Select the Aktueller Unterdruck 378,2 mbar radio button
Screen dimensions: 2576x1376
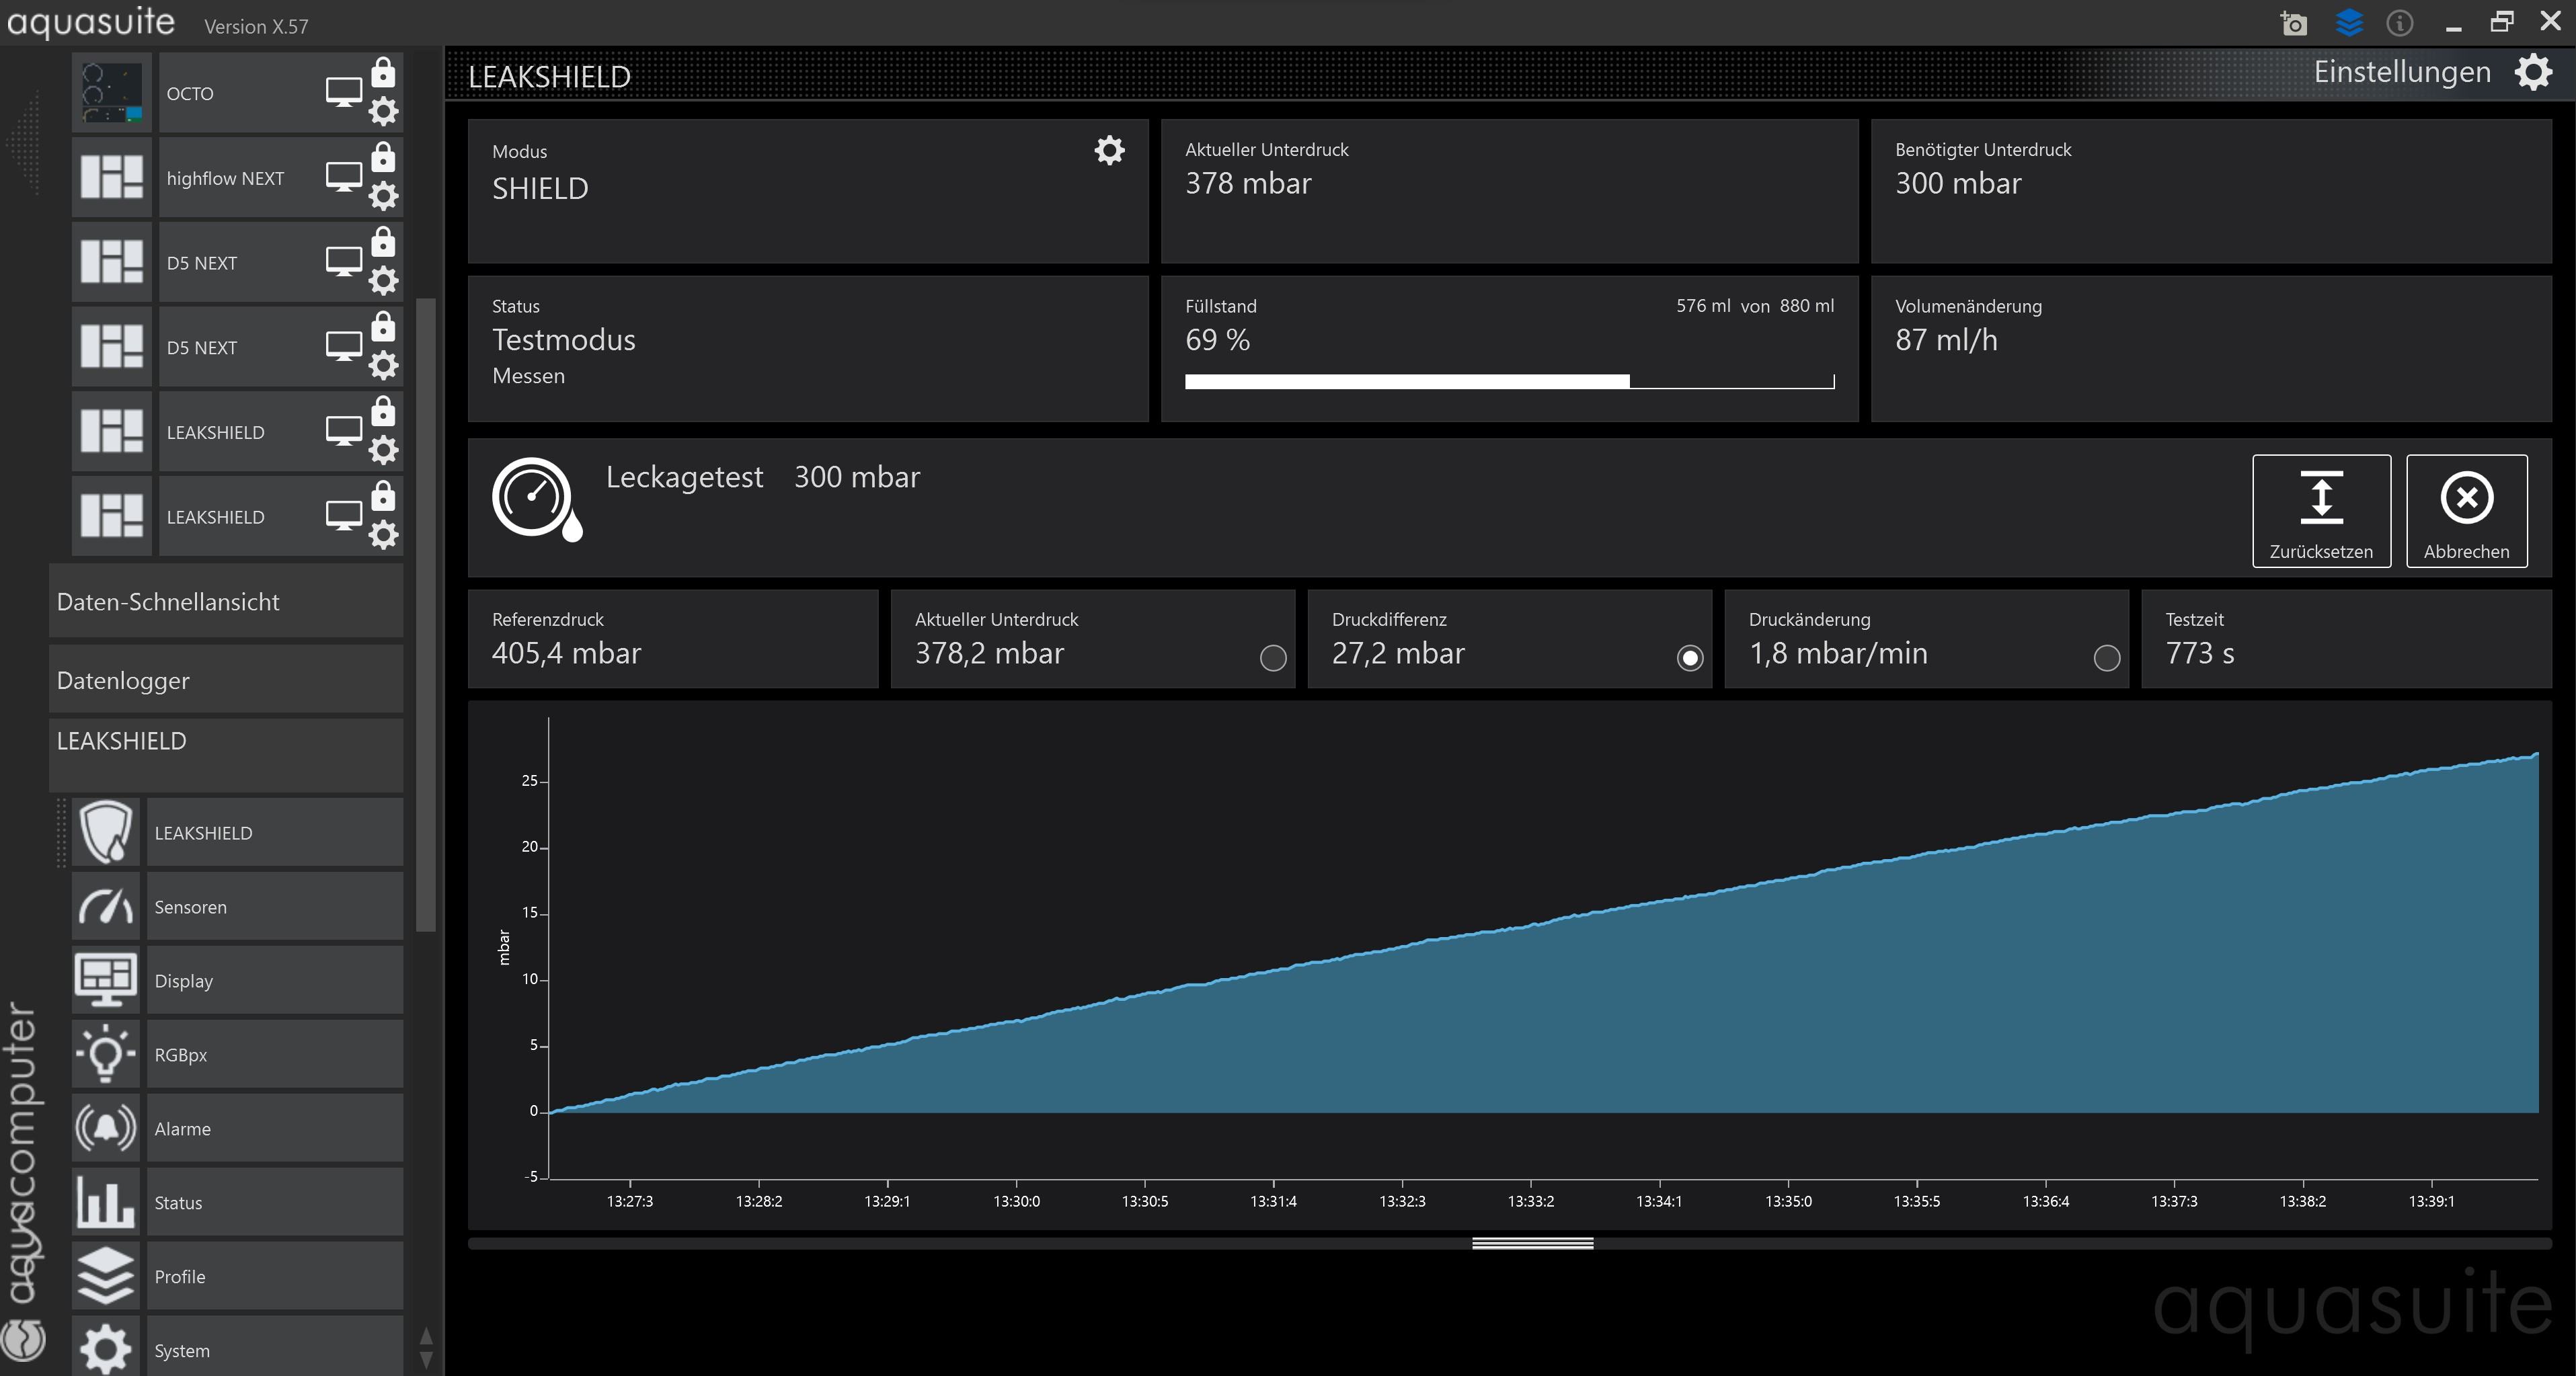tap(1273, 657)
